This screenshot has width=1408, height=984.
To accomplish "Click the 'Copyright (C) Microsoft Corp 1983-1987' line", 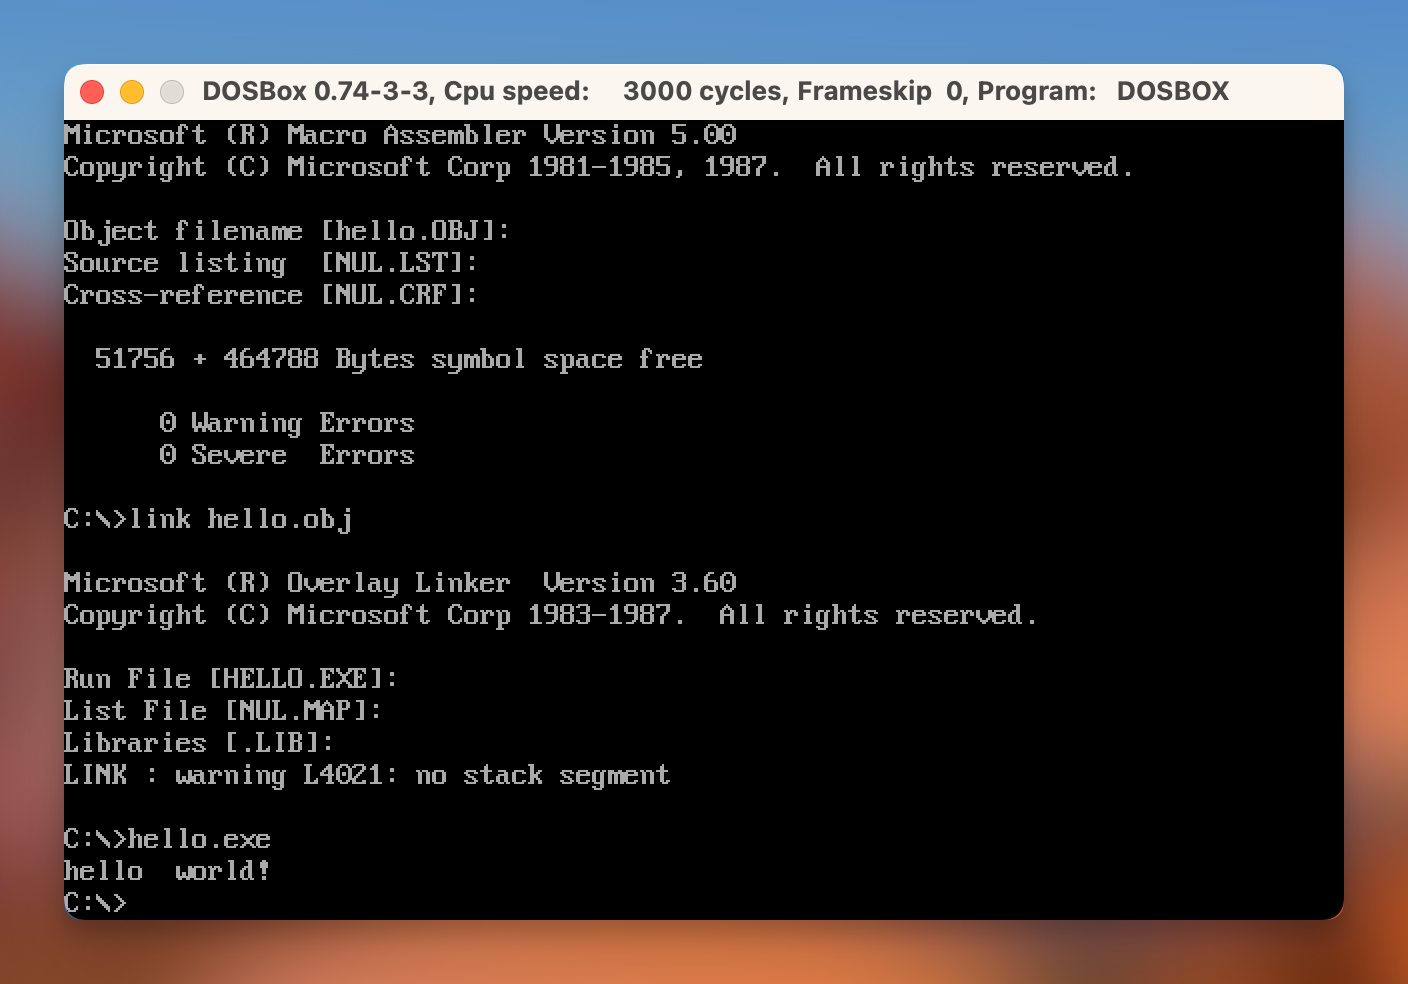I will tap(550, 615).
